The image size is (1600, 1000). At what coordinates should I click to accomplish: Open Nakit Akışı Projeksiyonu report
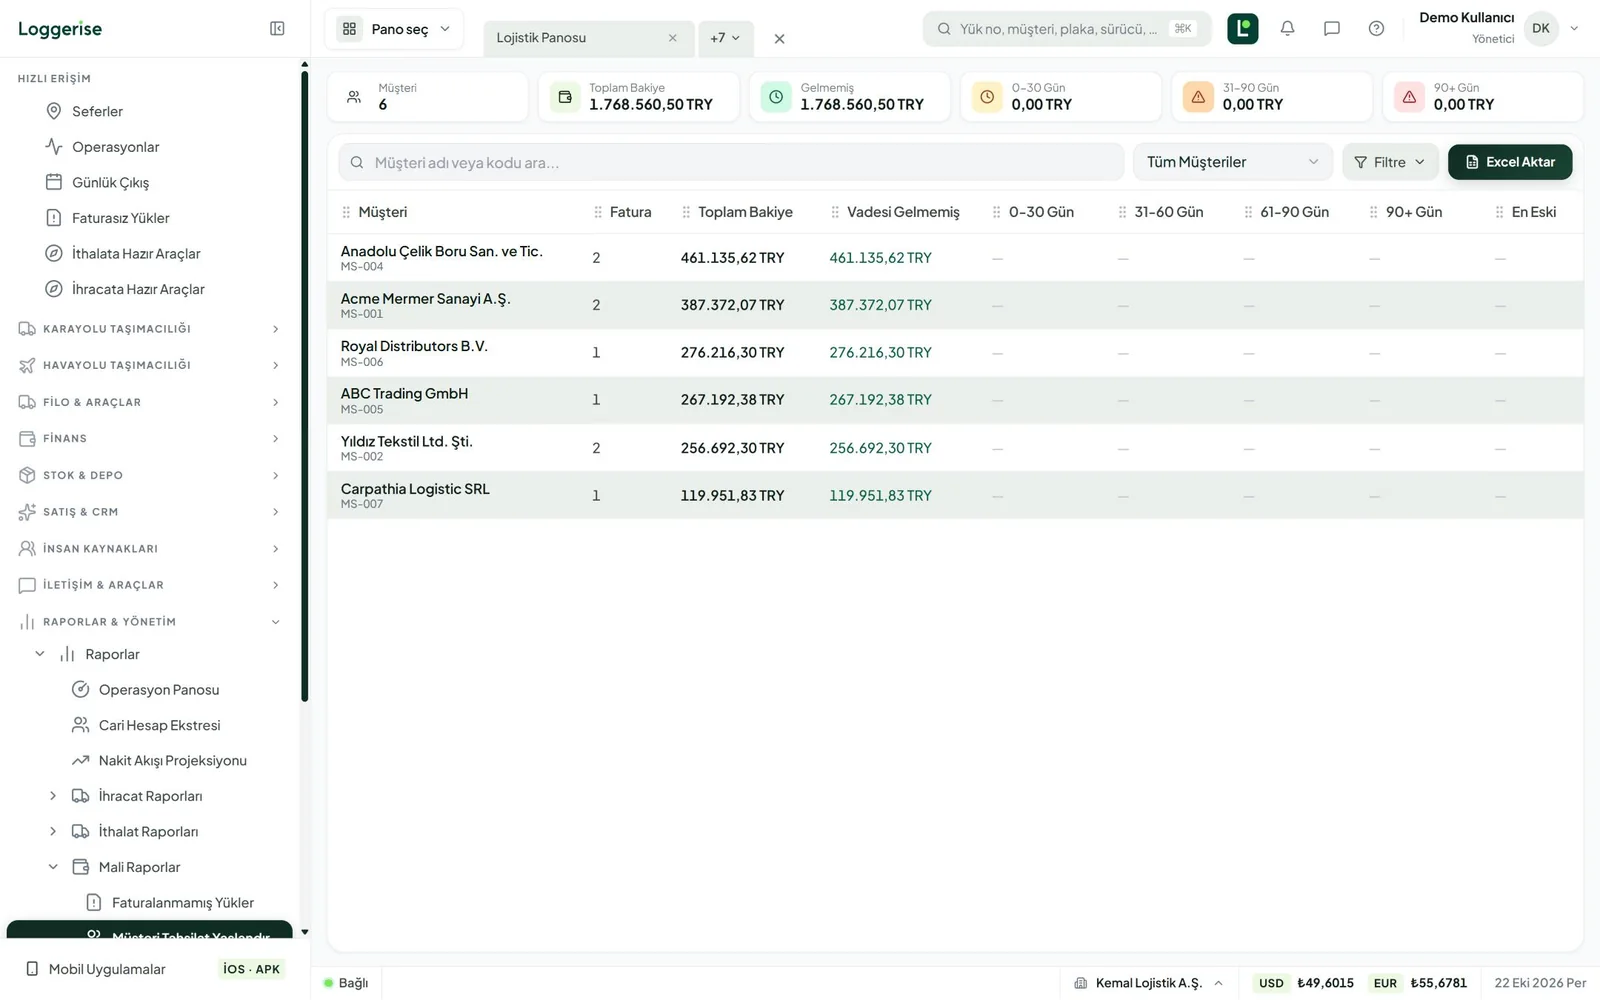coord(172,761)
